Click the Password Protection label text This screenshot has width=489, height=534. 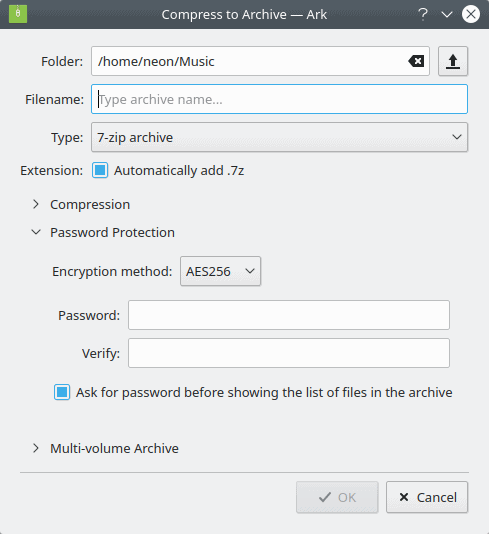pyautogui.click(x=112, y=233)
